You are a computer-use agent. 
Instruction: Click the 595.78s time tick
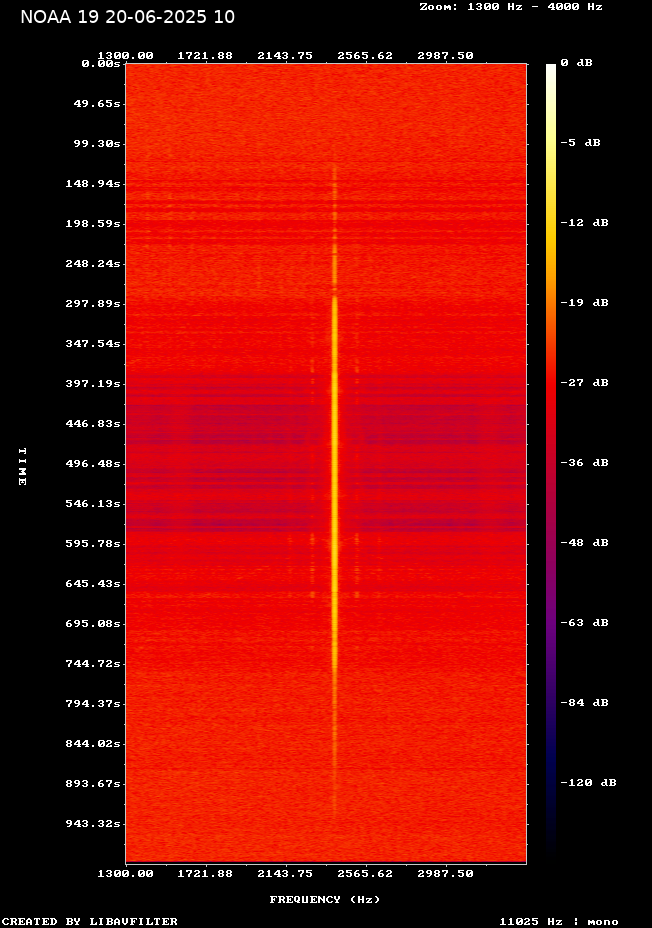93,544
